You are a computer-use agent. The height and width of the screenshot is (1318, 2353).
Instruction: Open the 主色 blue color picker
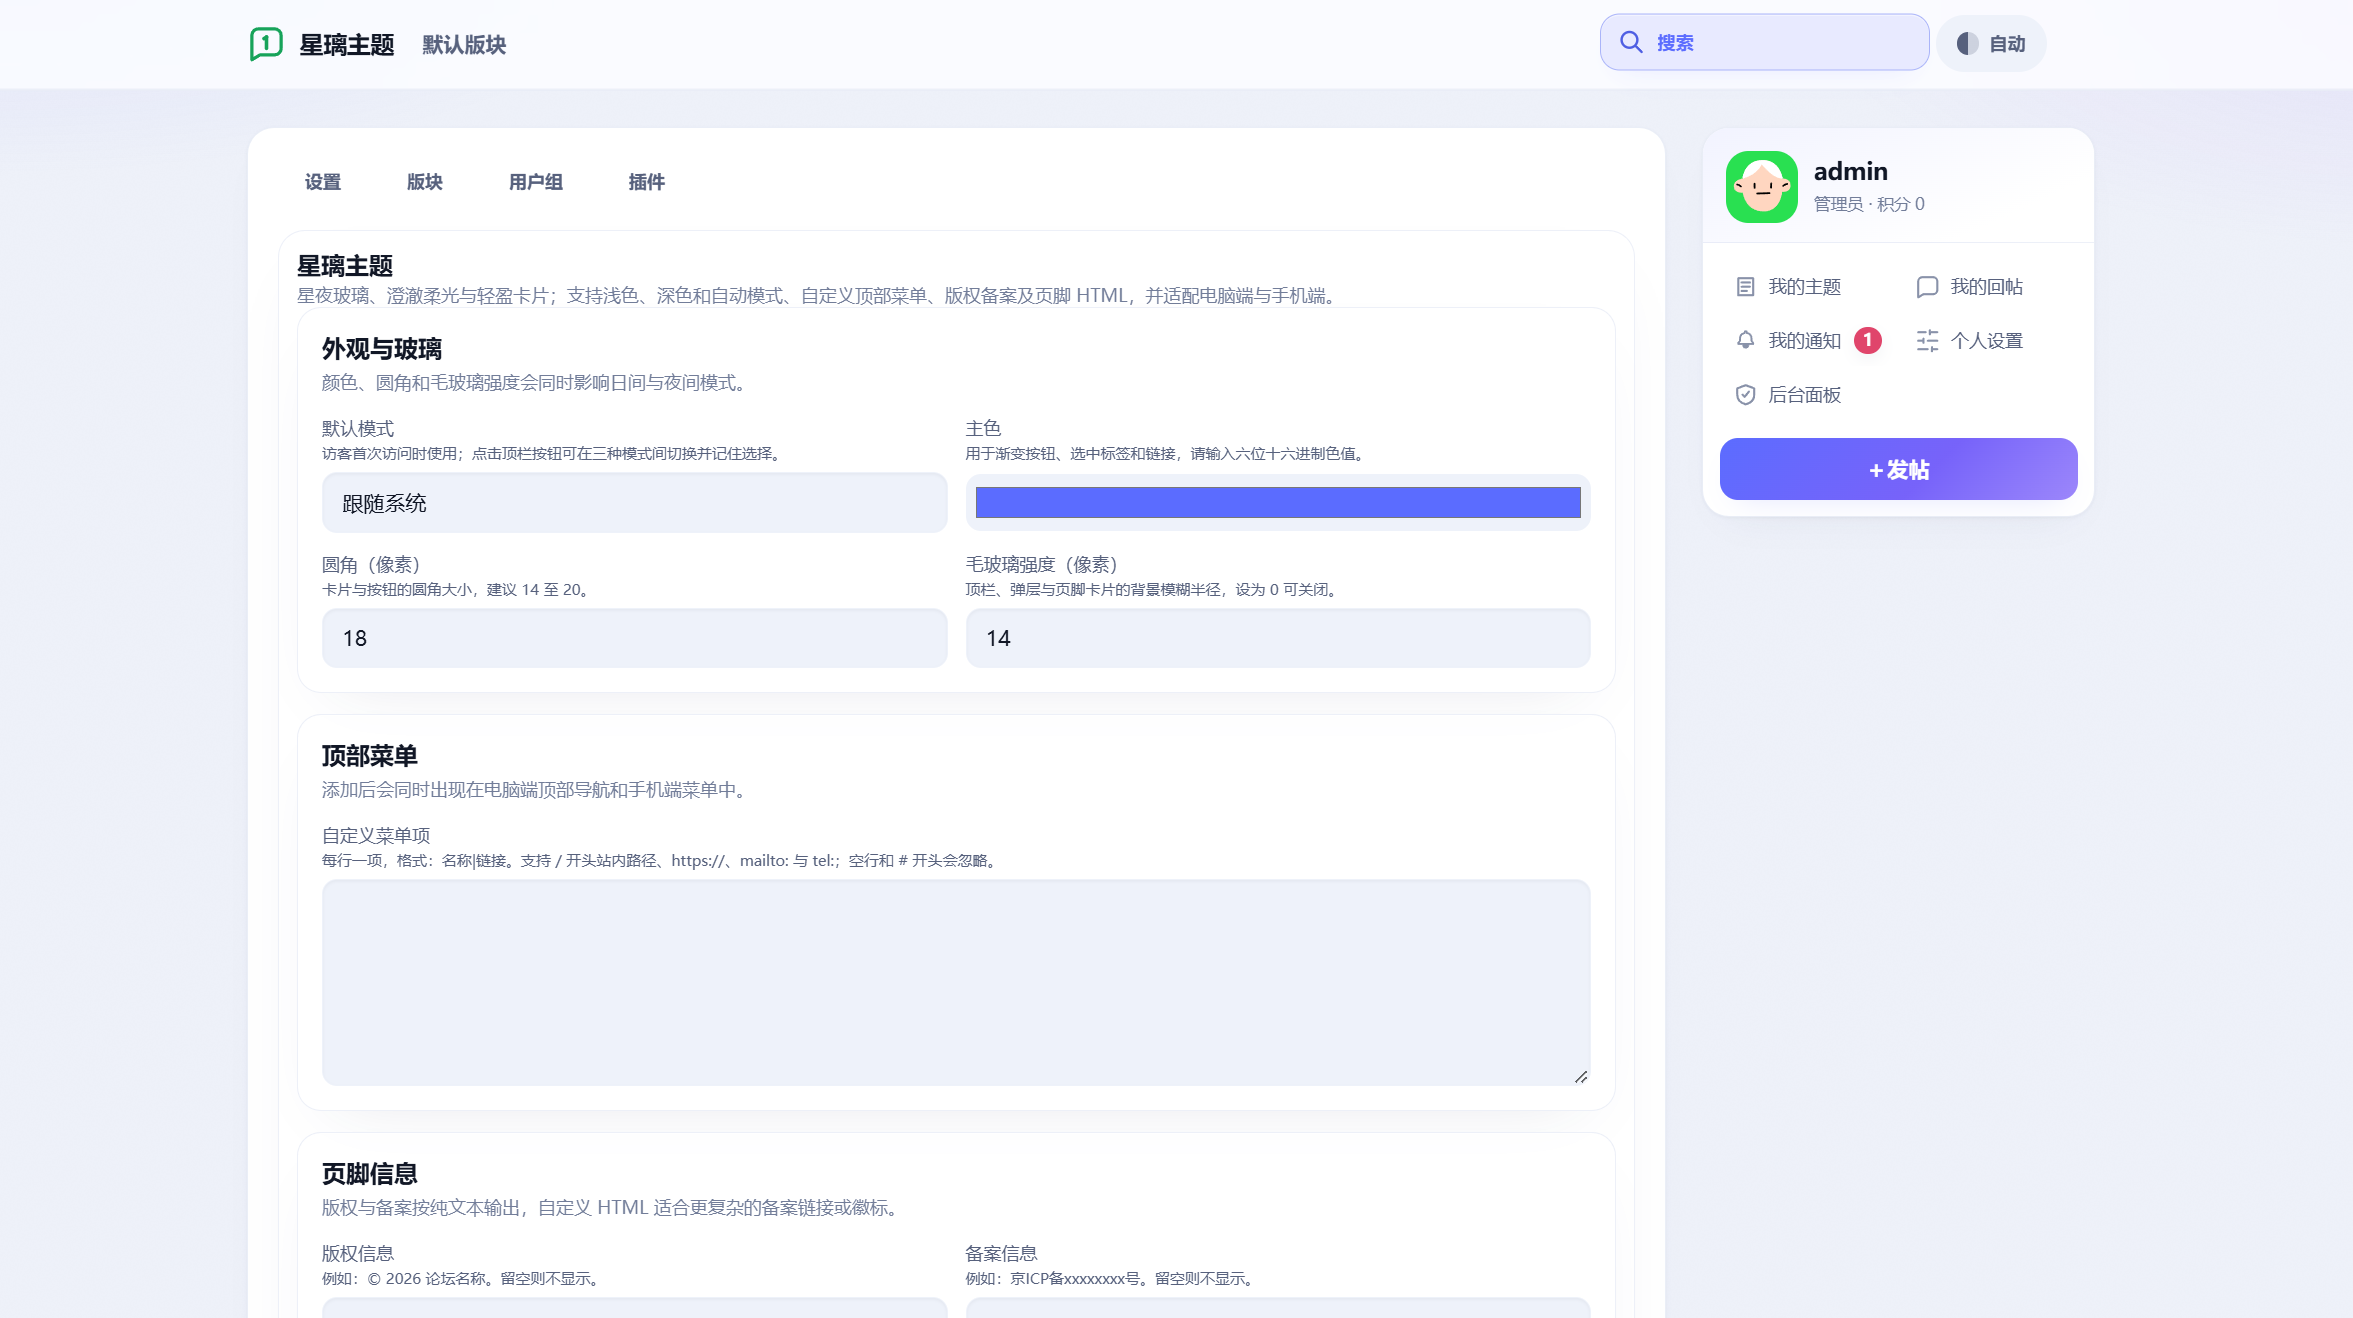[1278, 502]
